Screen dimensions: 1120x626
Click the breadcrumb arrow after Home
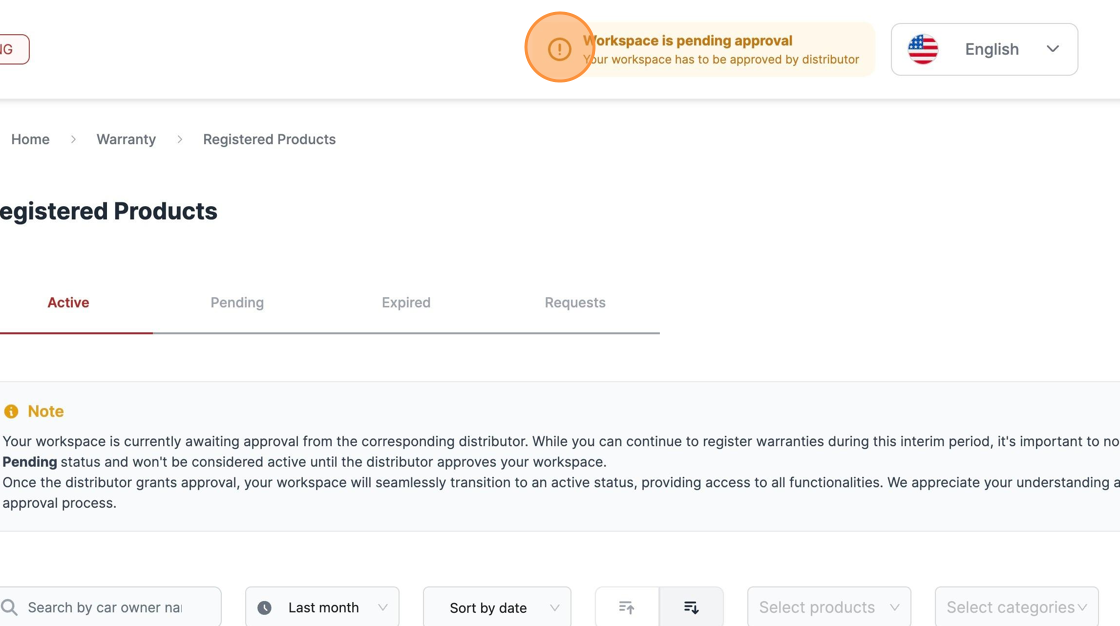[x=73, y=139]
